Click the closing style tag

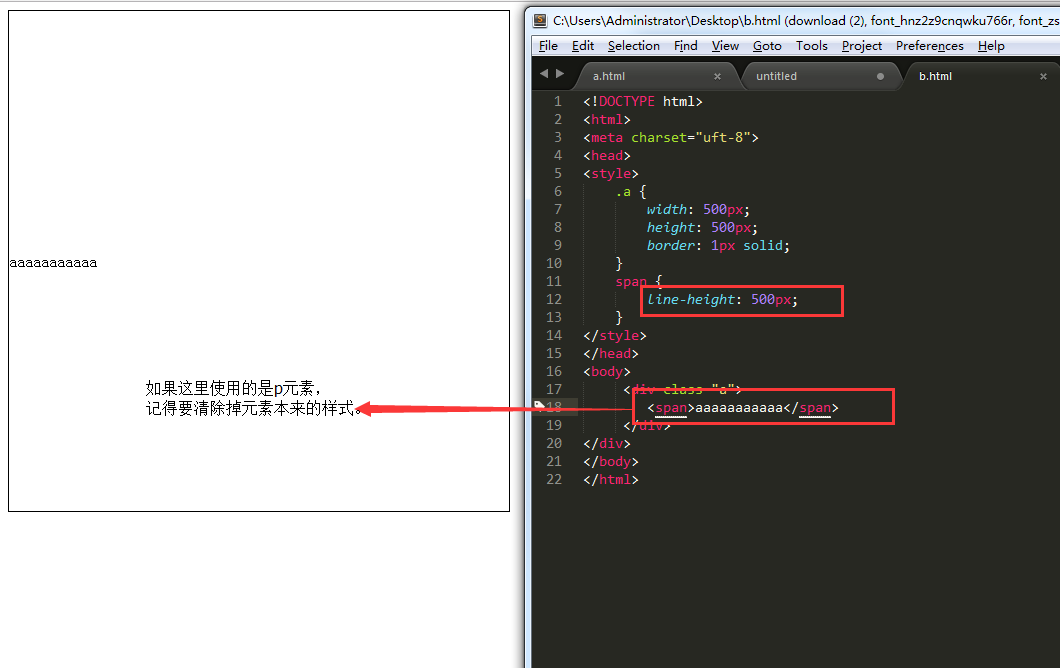615,335
